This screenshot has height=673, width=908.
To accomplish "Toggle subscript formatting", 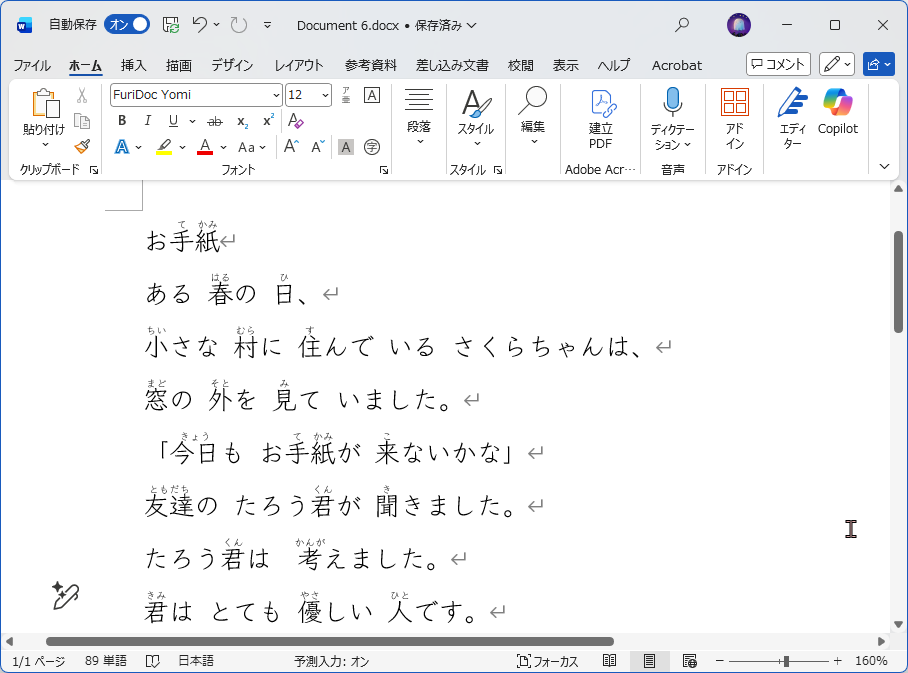I will [x=242, y=122].
